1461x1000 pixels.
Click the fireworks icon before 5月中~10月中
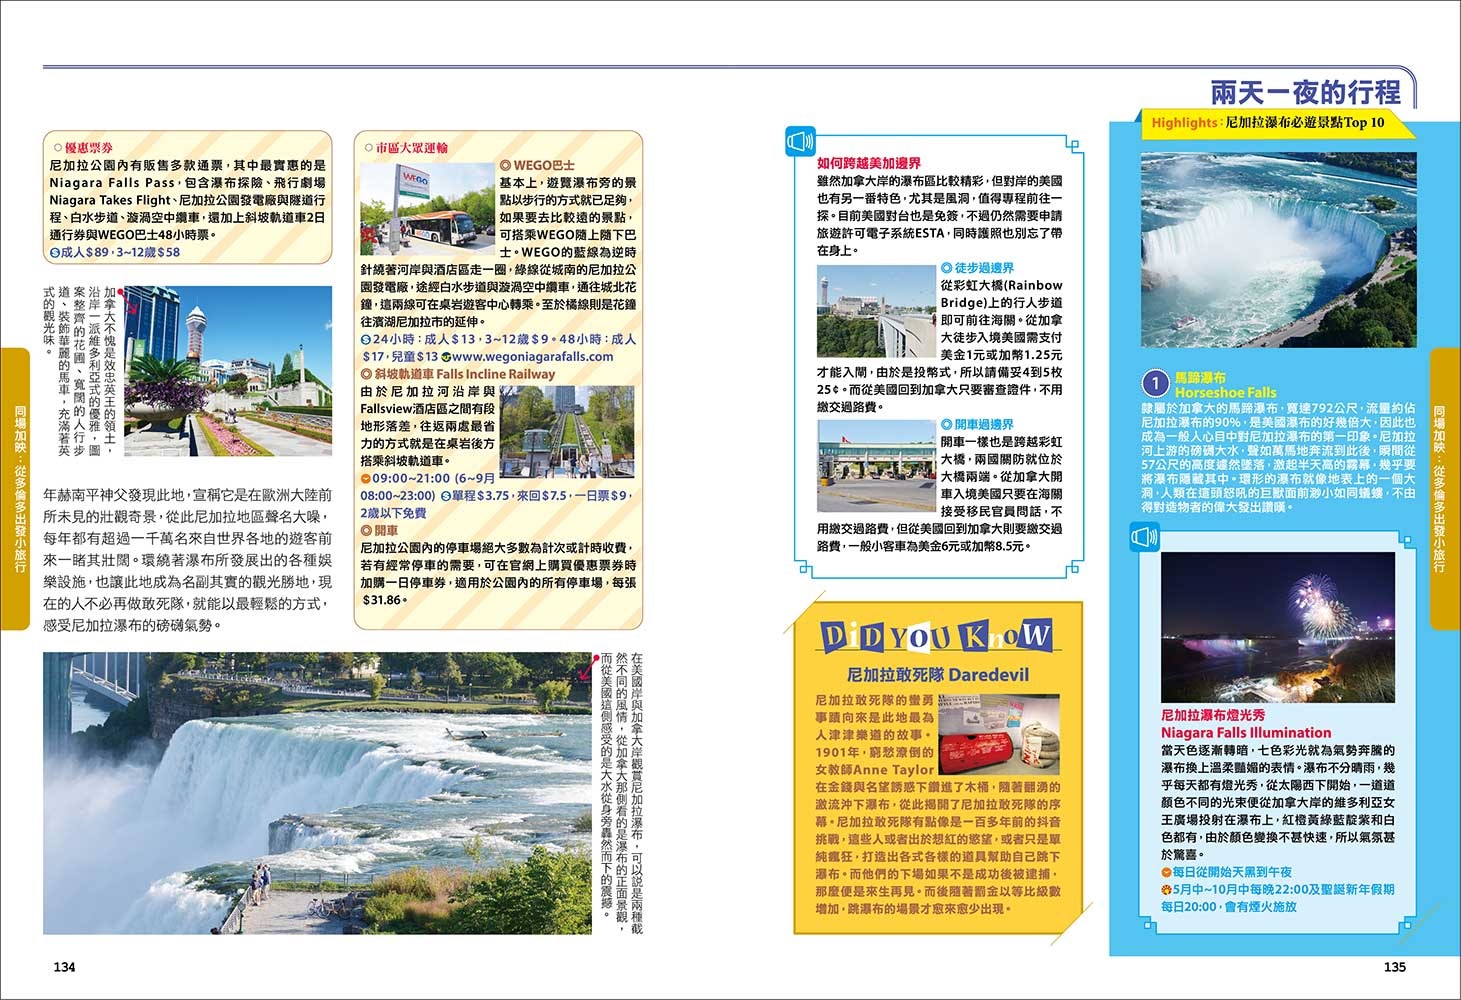tap(1166, 889)
